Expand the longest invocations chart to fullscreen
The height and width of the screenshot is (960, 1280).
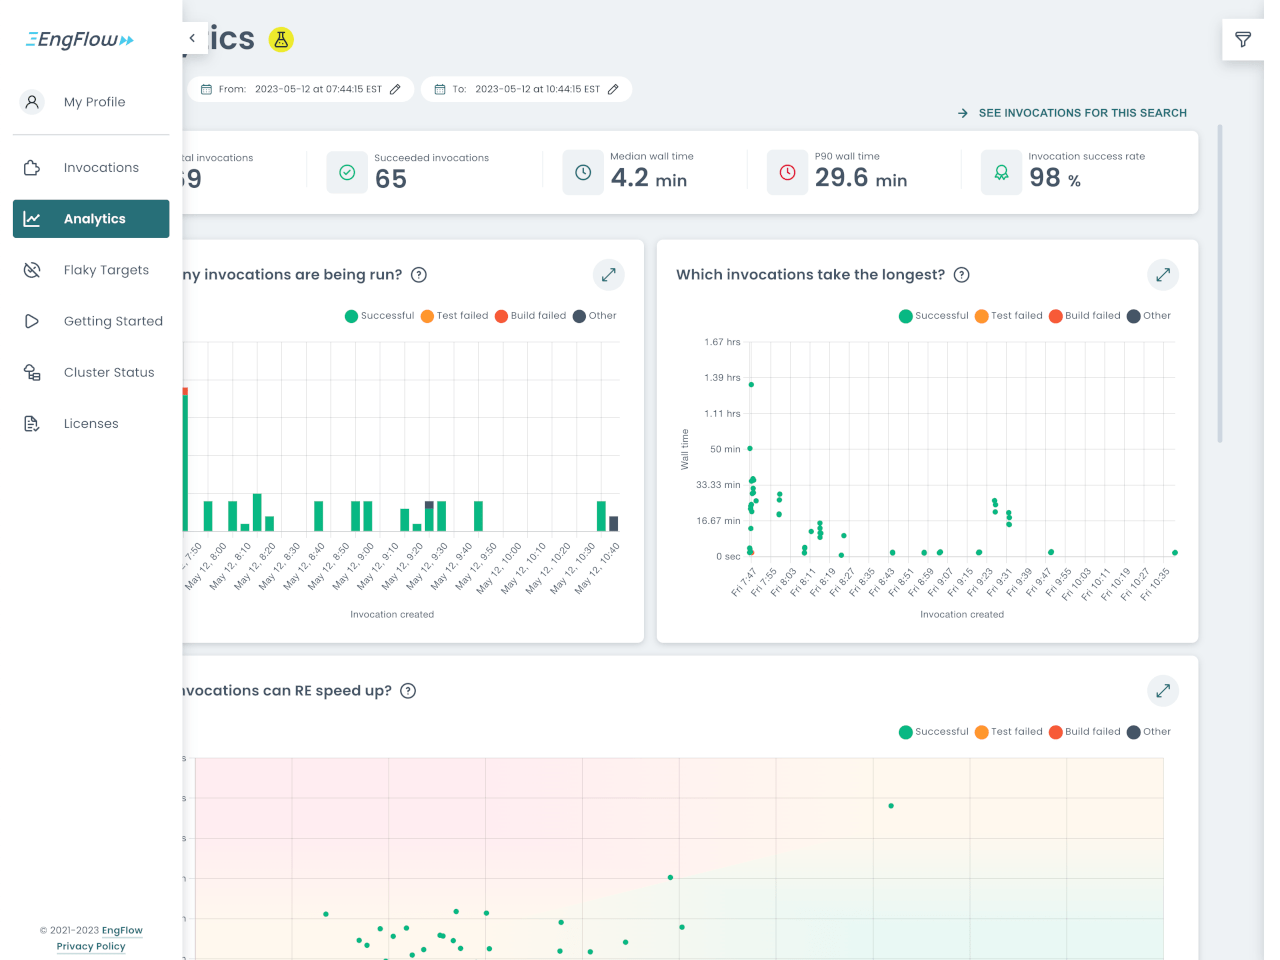1162,274
